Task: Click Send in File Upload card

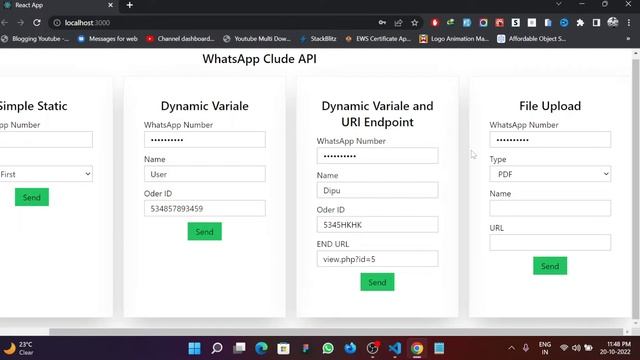Action: [x=550, y=266]
